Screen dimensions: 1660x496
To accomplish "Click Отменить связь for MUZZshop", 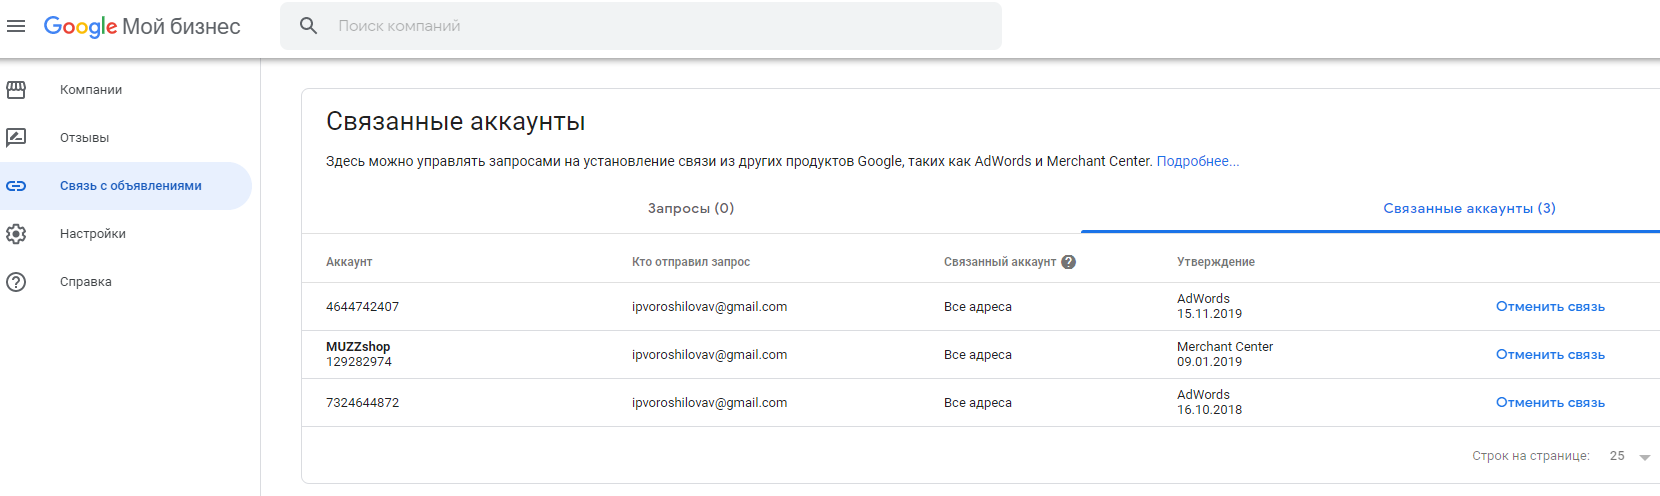I will pos(1550,355).
